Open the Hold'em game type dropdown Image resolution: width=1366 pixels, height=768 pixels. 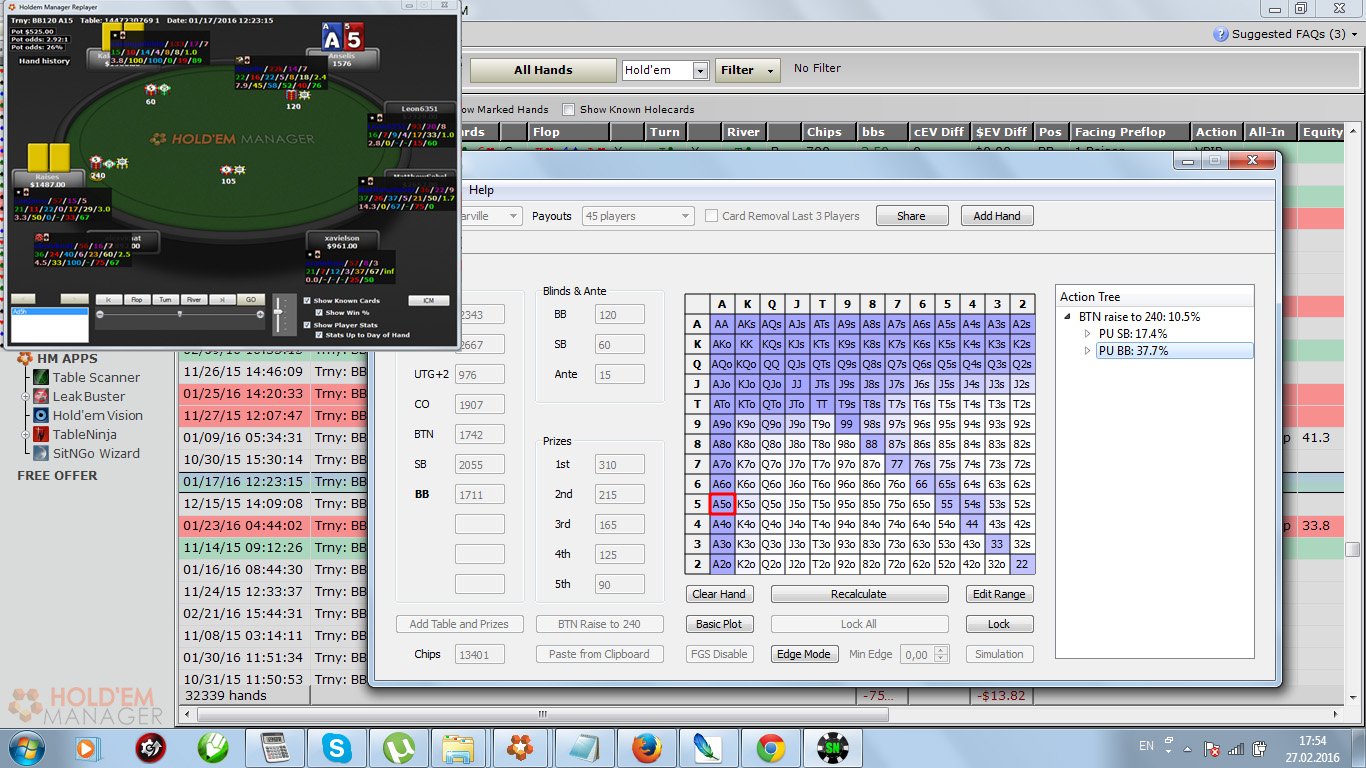[665, 70]
